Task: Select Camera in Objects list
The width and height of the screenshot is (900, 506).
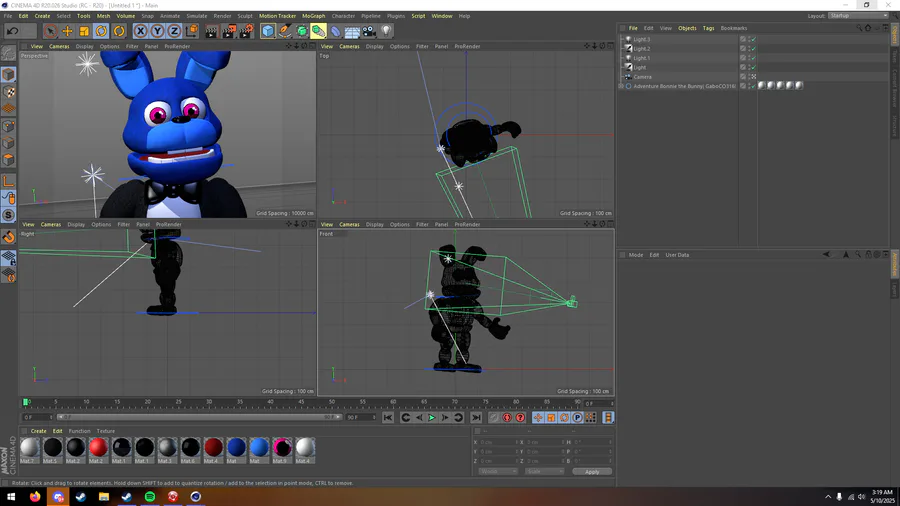Action: (642, 77)
